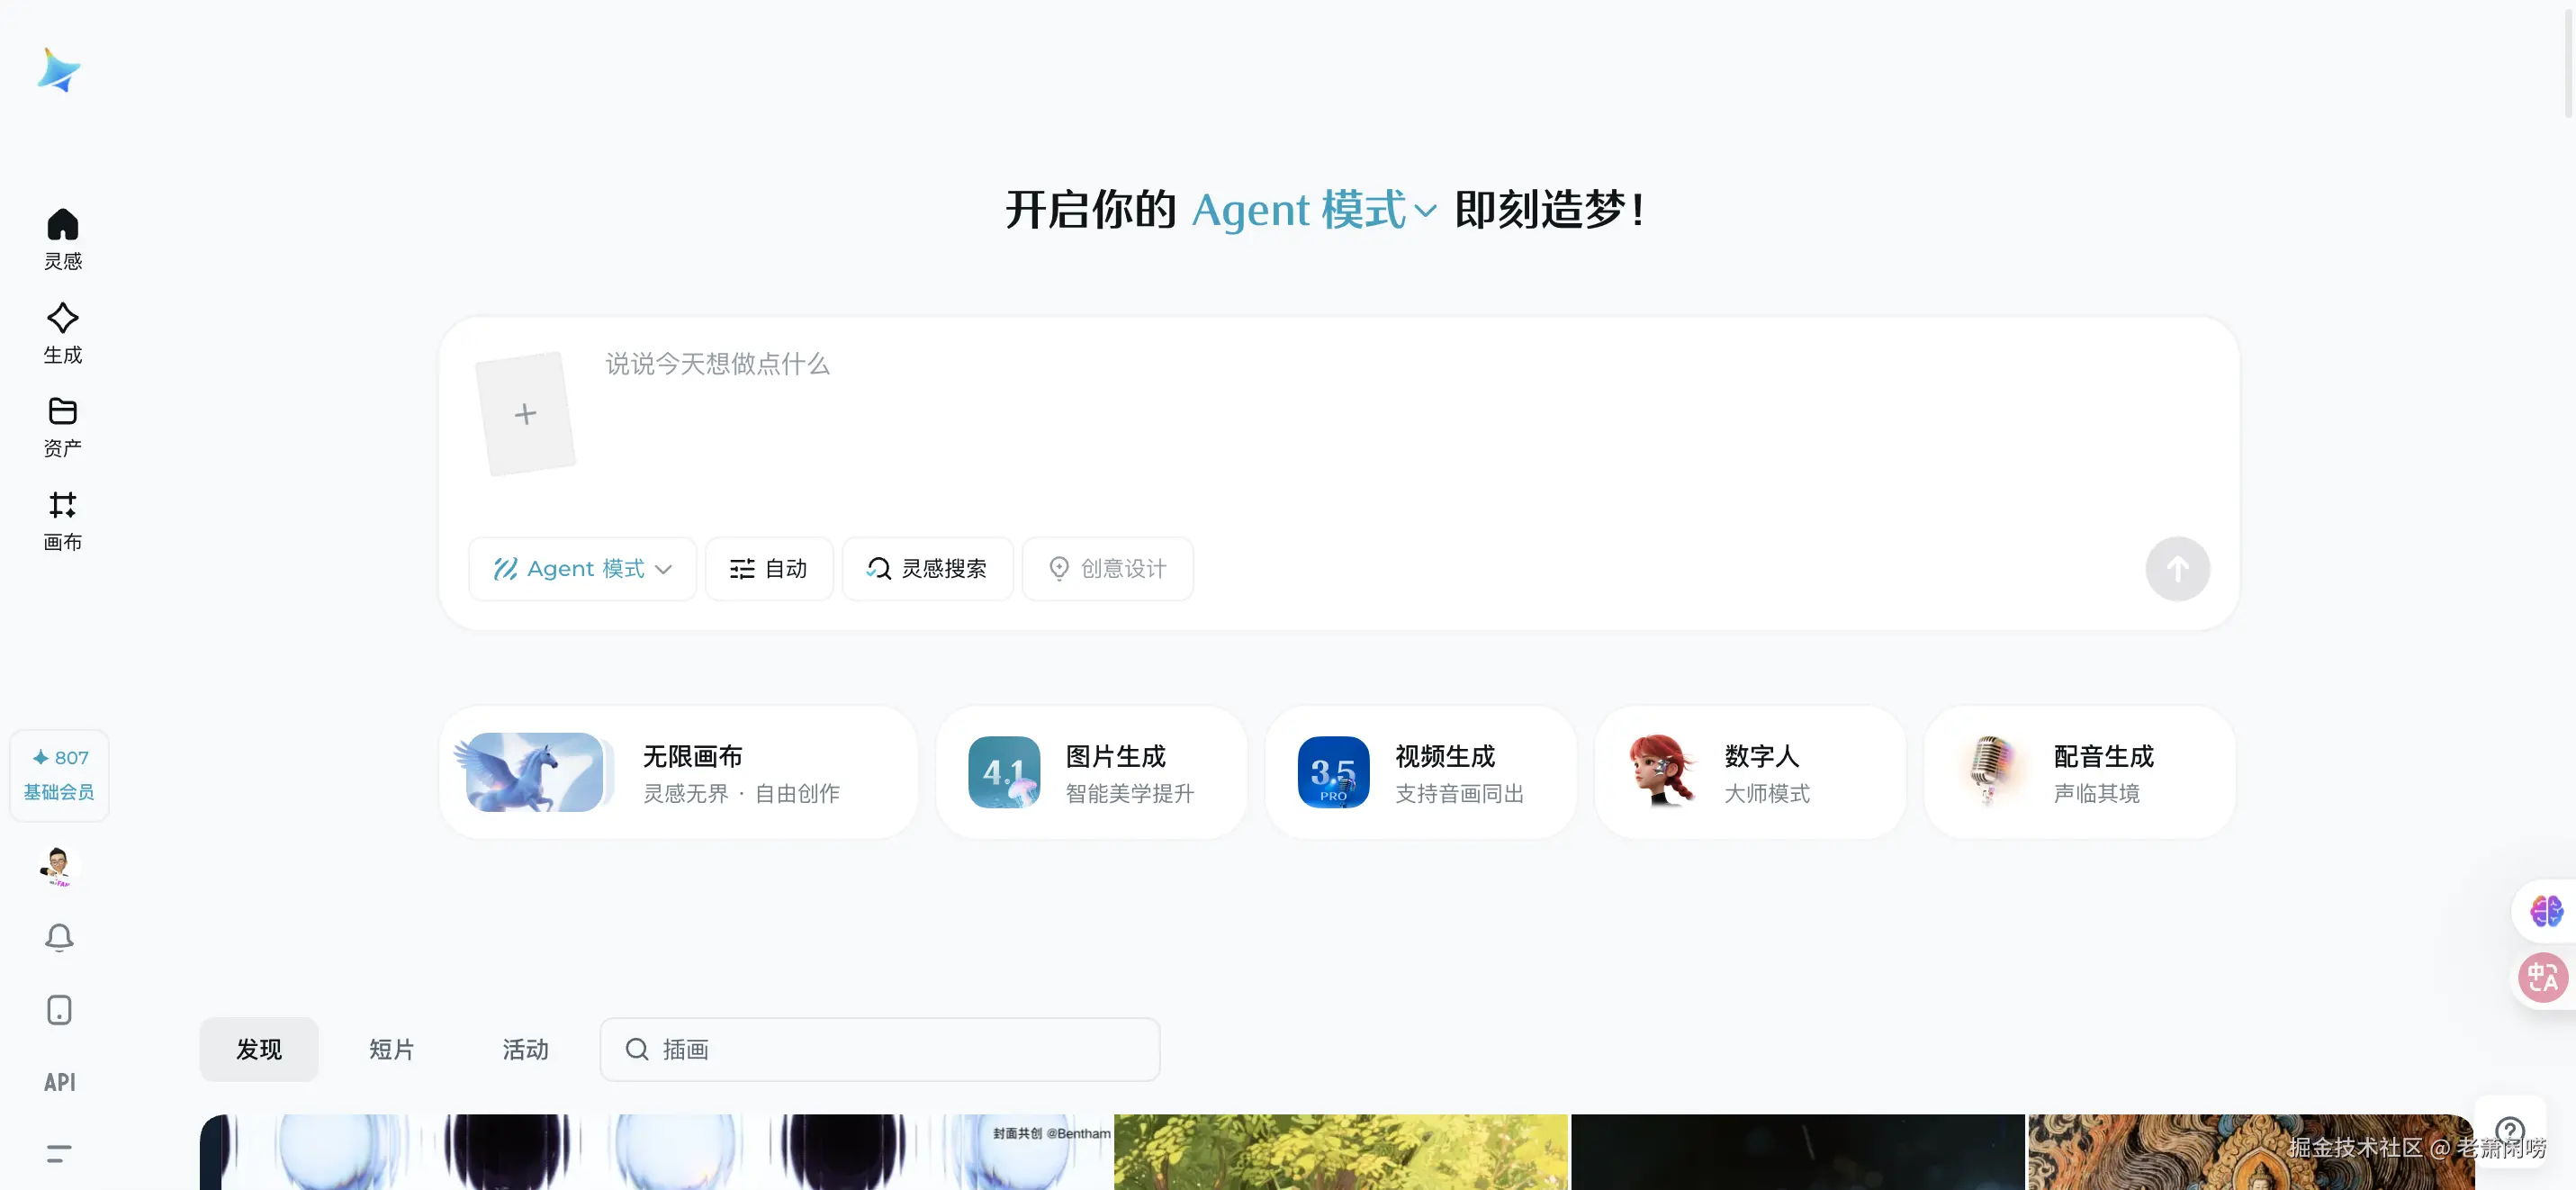Open the help question mark icon
Image resolution: width=2576 pixels, height=1190 pixels.
point(2509,1130)
